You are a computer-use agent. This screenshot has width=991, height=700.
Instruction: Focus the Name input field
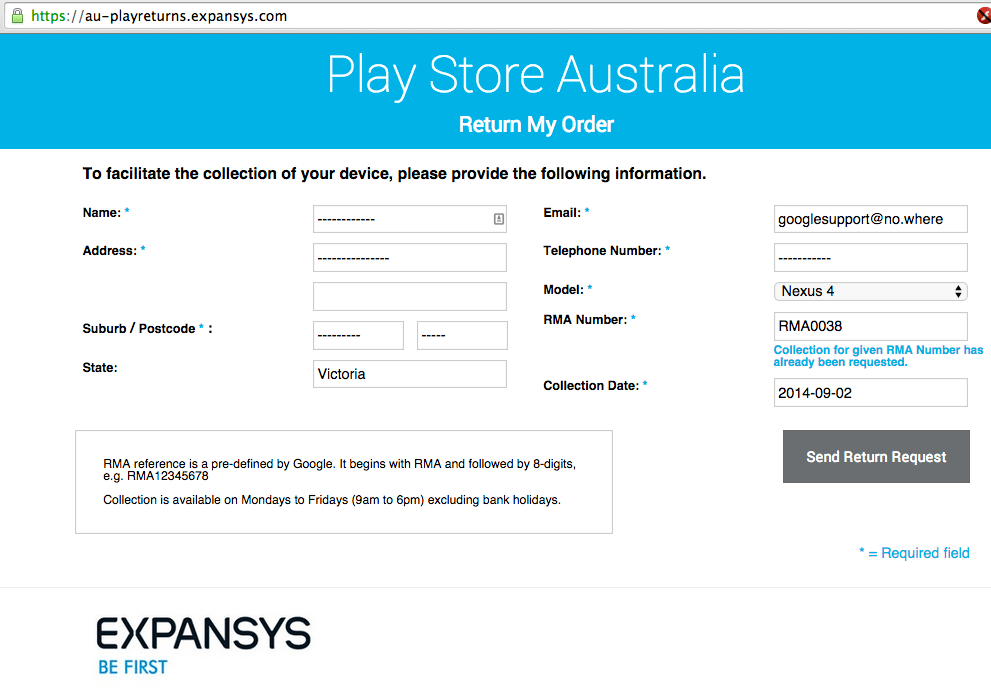click(x=400, y=219)
